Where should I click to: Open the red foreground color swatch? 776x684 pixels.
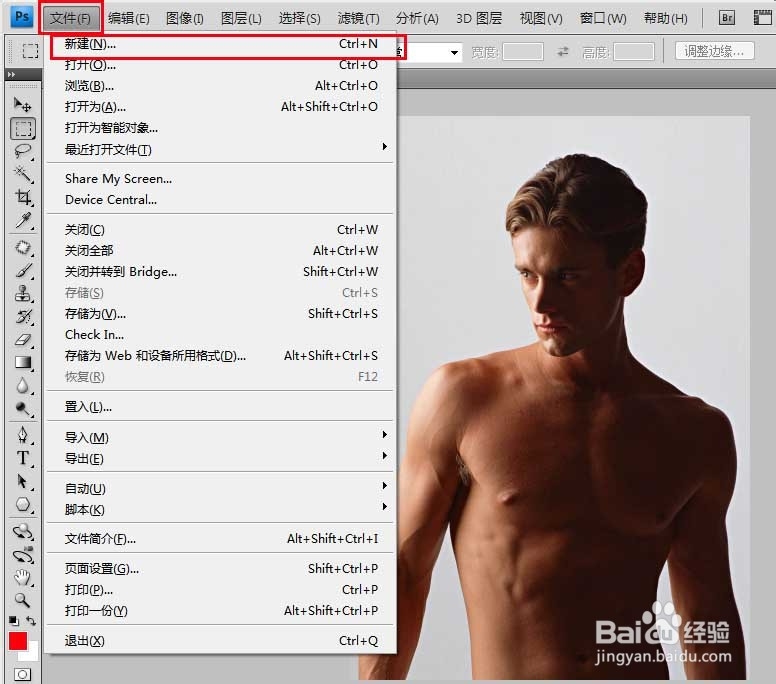pyautogui.click(x=18, y=641)
